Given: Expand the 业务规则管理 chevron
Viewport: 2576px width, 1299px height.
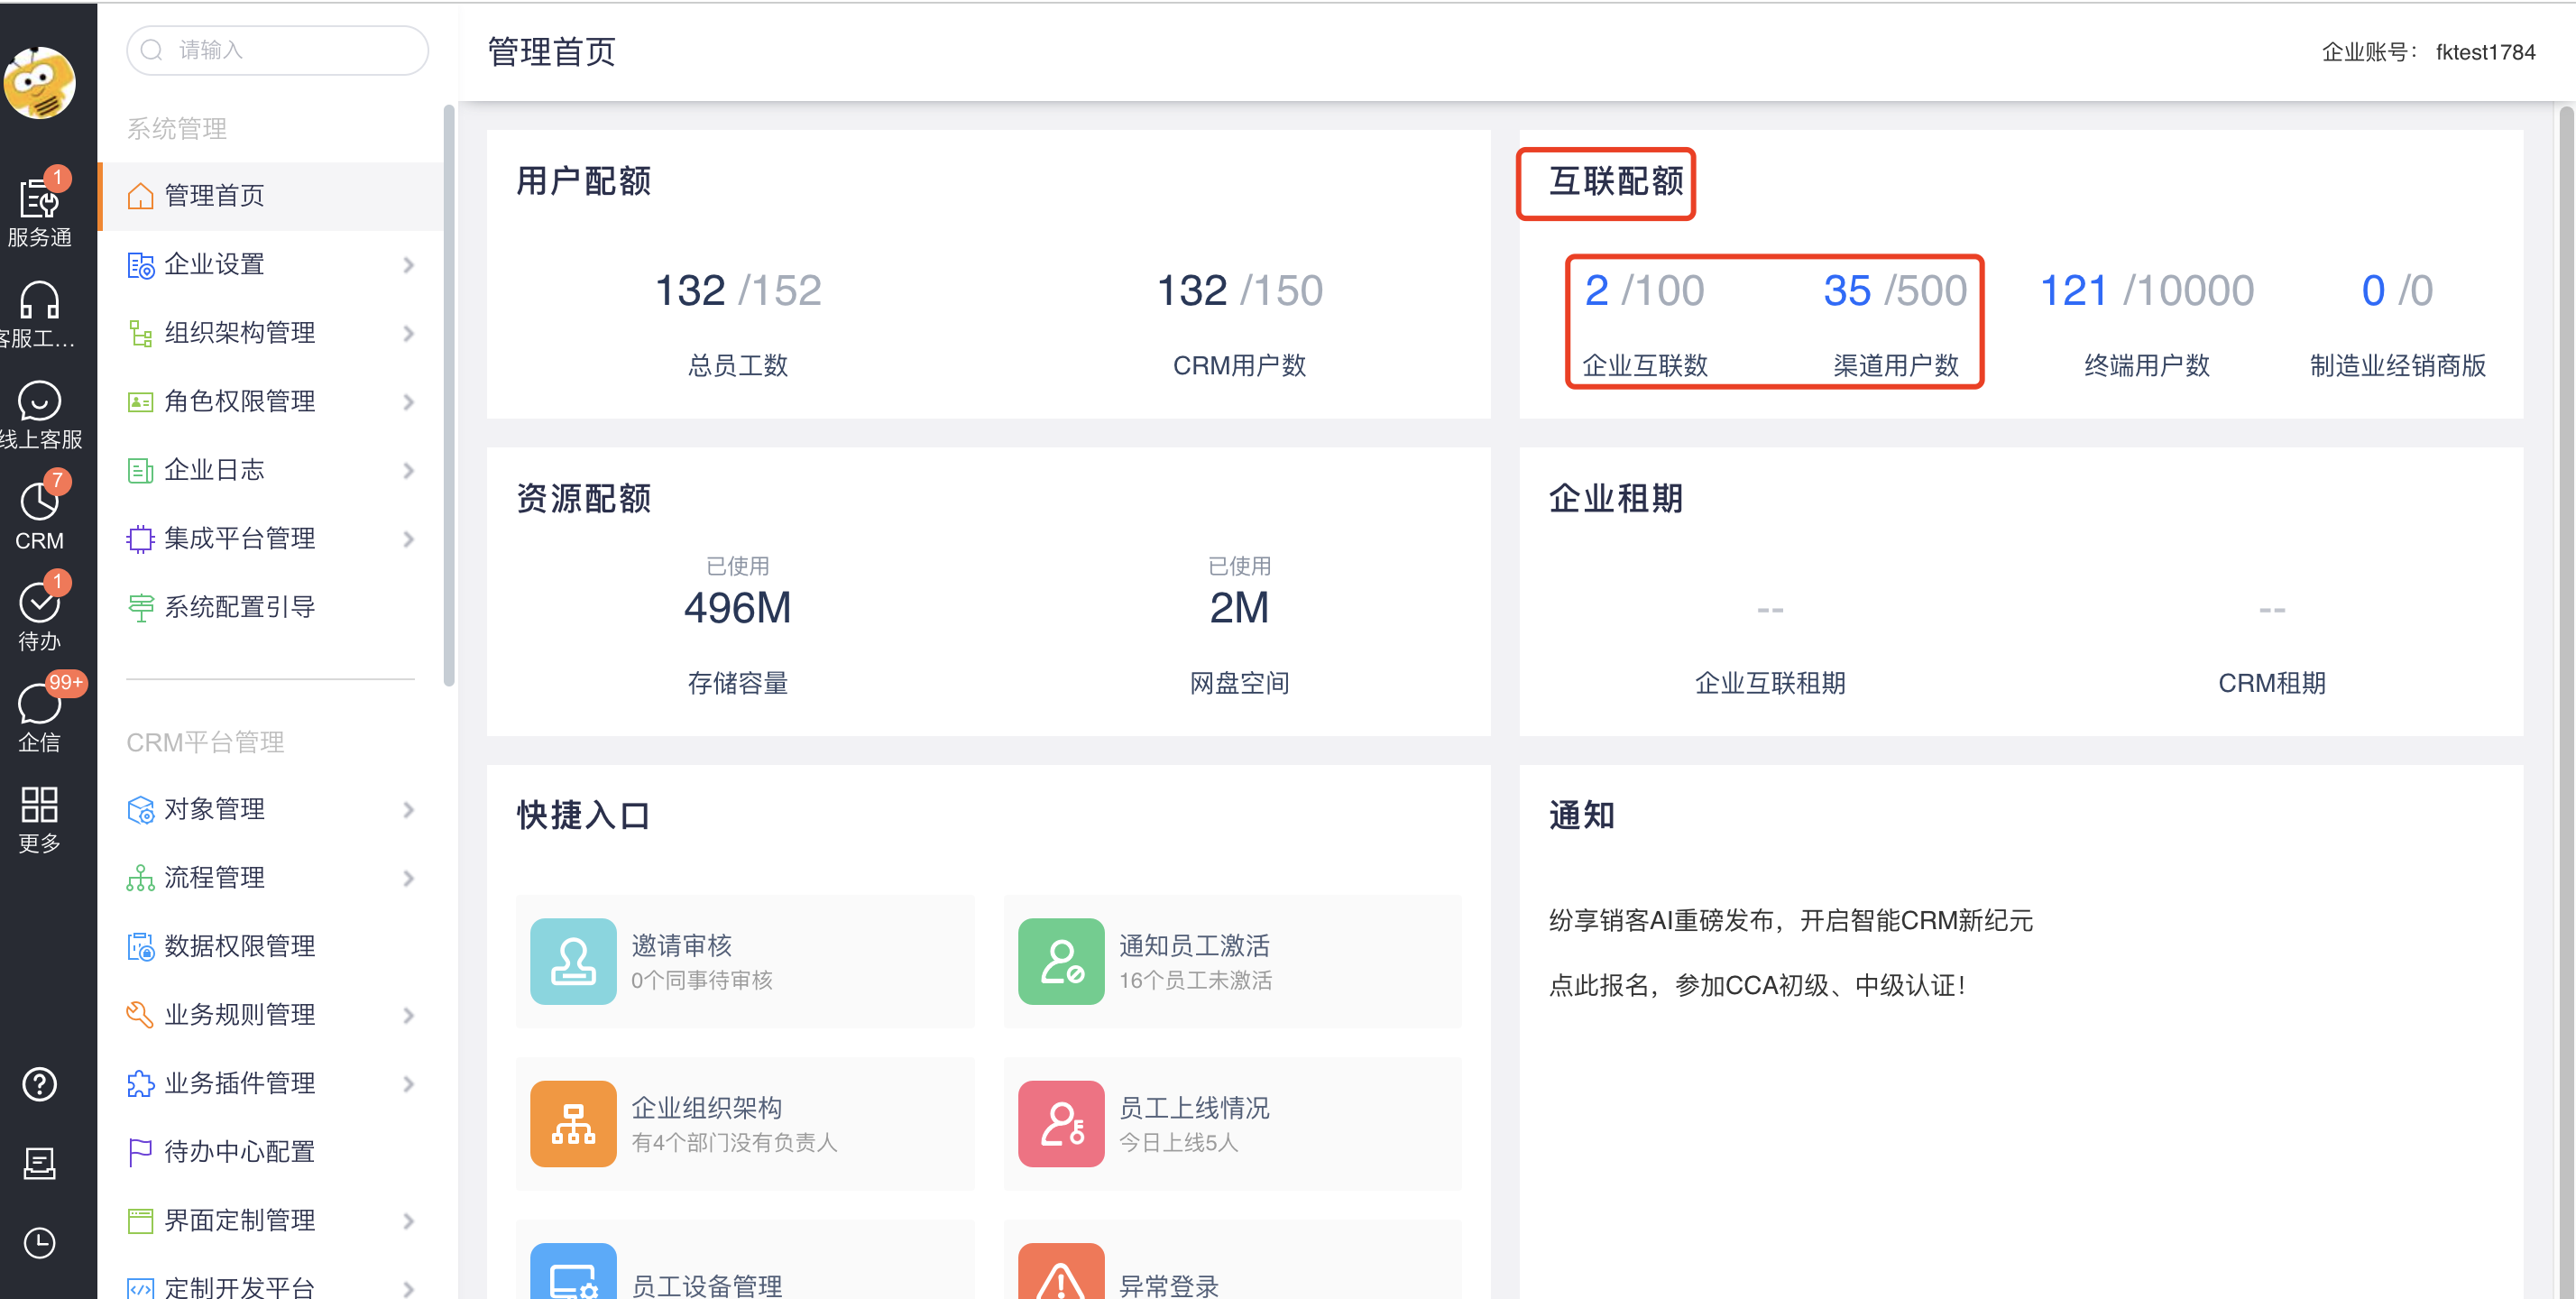Looking at the screenshot, I should pos(408,1015).
